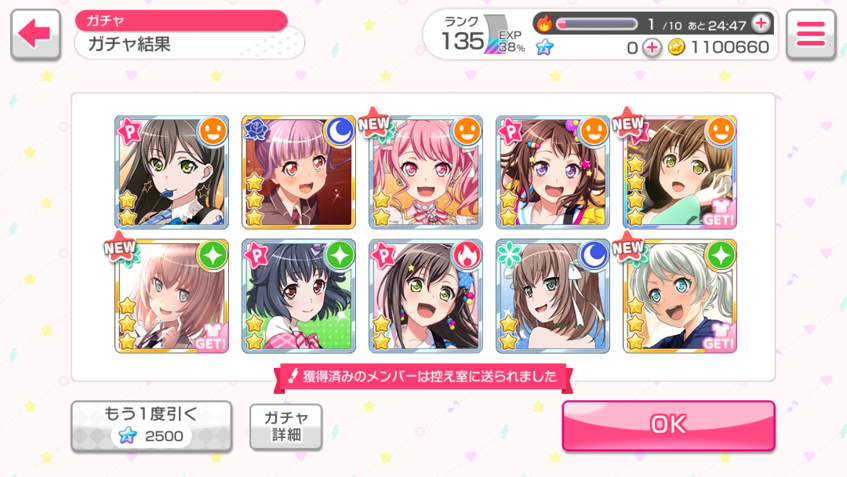Click the gold coin icon
847x477 pixels.
point(676,48)
